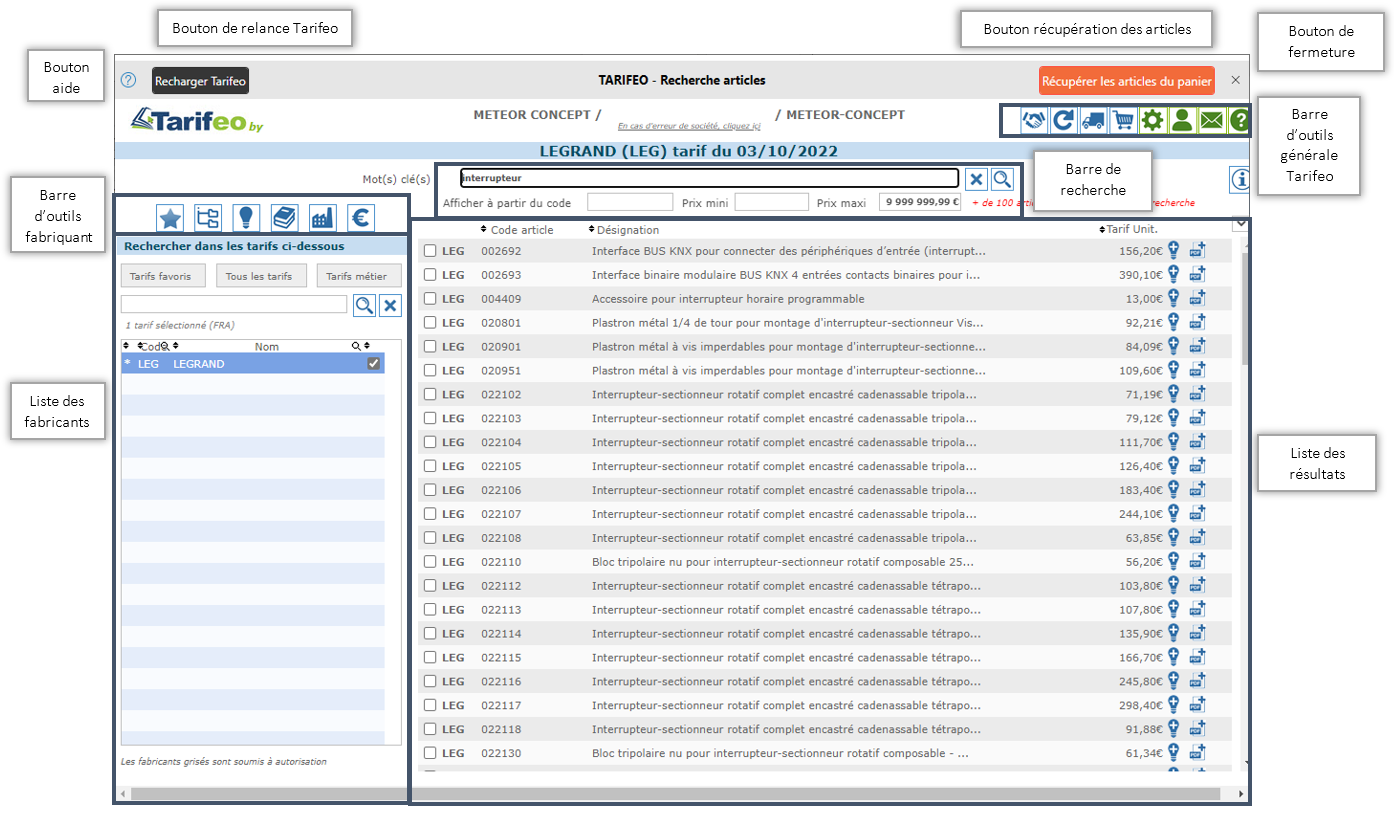
Task: Open settings with the green gear icon
Action: 1152,120
